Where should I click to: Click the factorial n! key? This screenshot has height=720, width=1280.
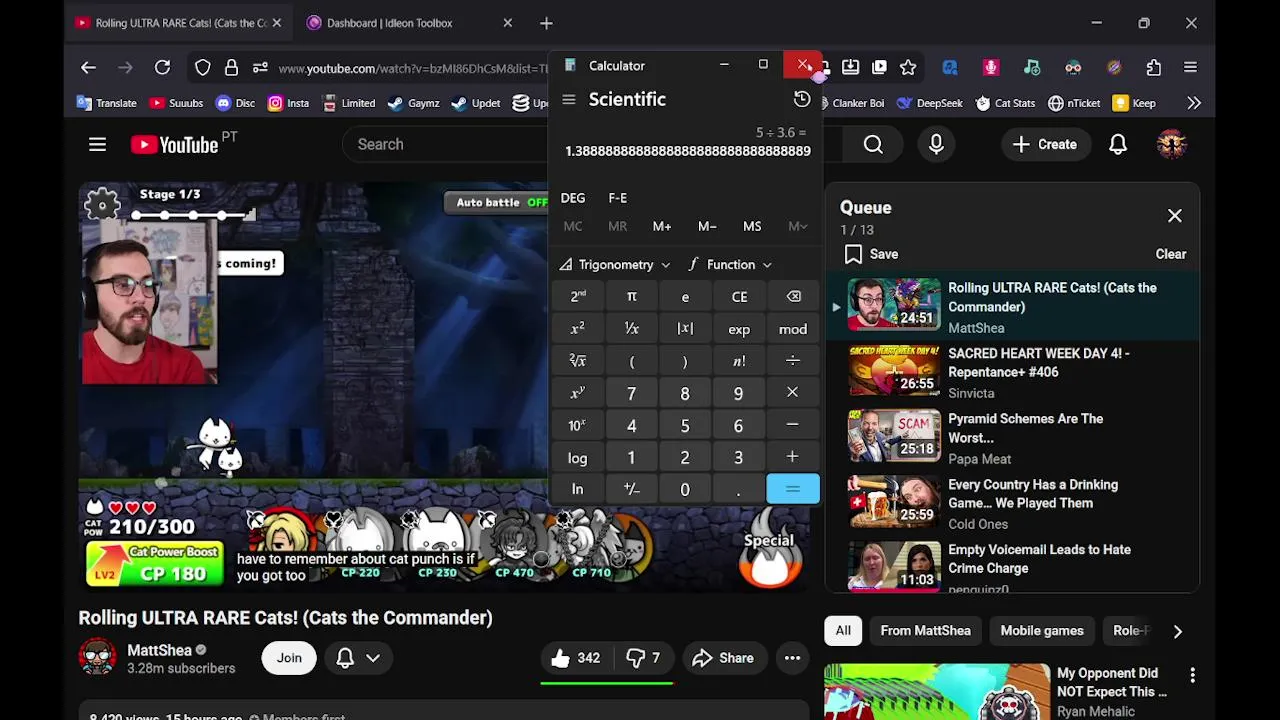(x=739, y=361)
